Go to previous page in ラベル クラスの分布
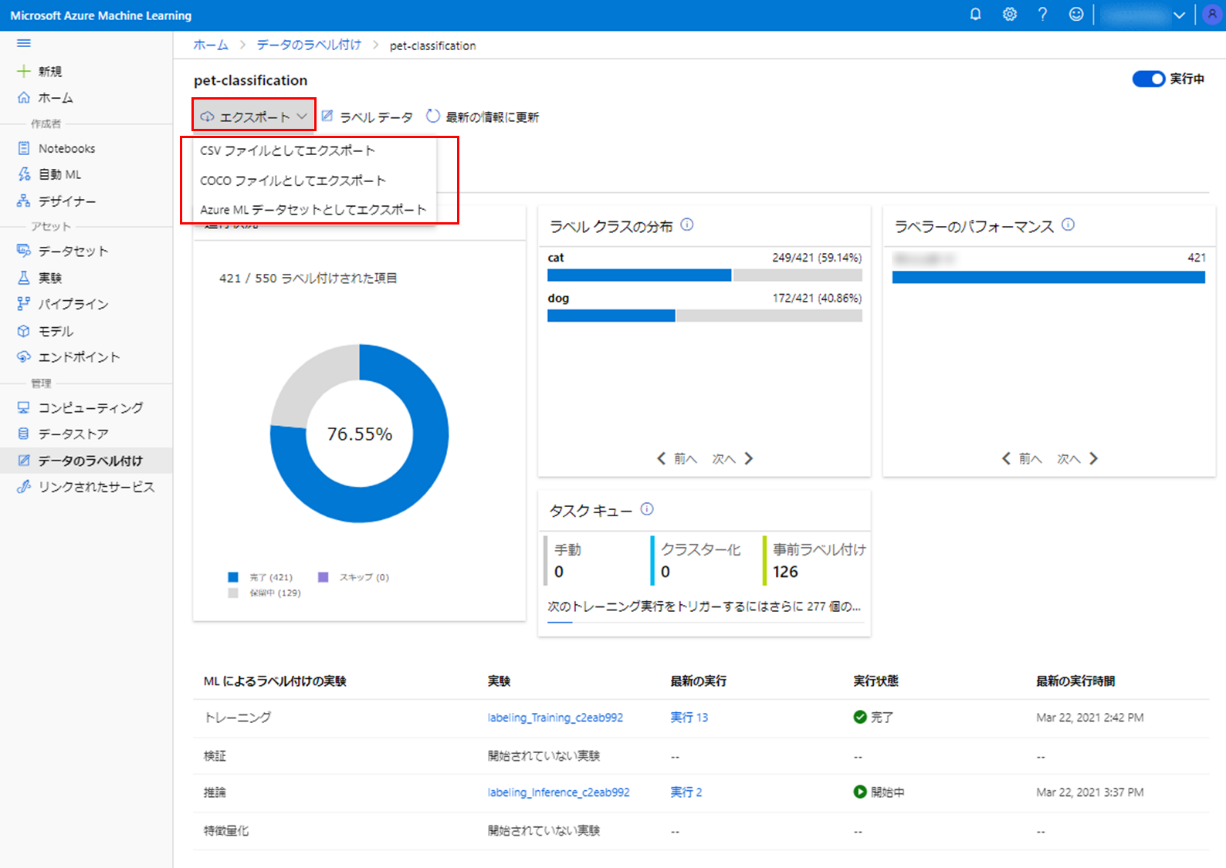Image resolution: width=1226 pixels, height=868 pixels. 677,459
